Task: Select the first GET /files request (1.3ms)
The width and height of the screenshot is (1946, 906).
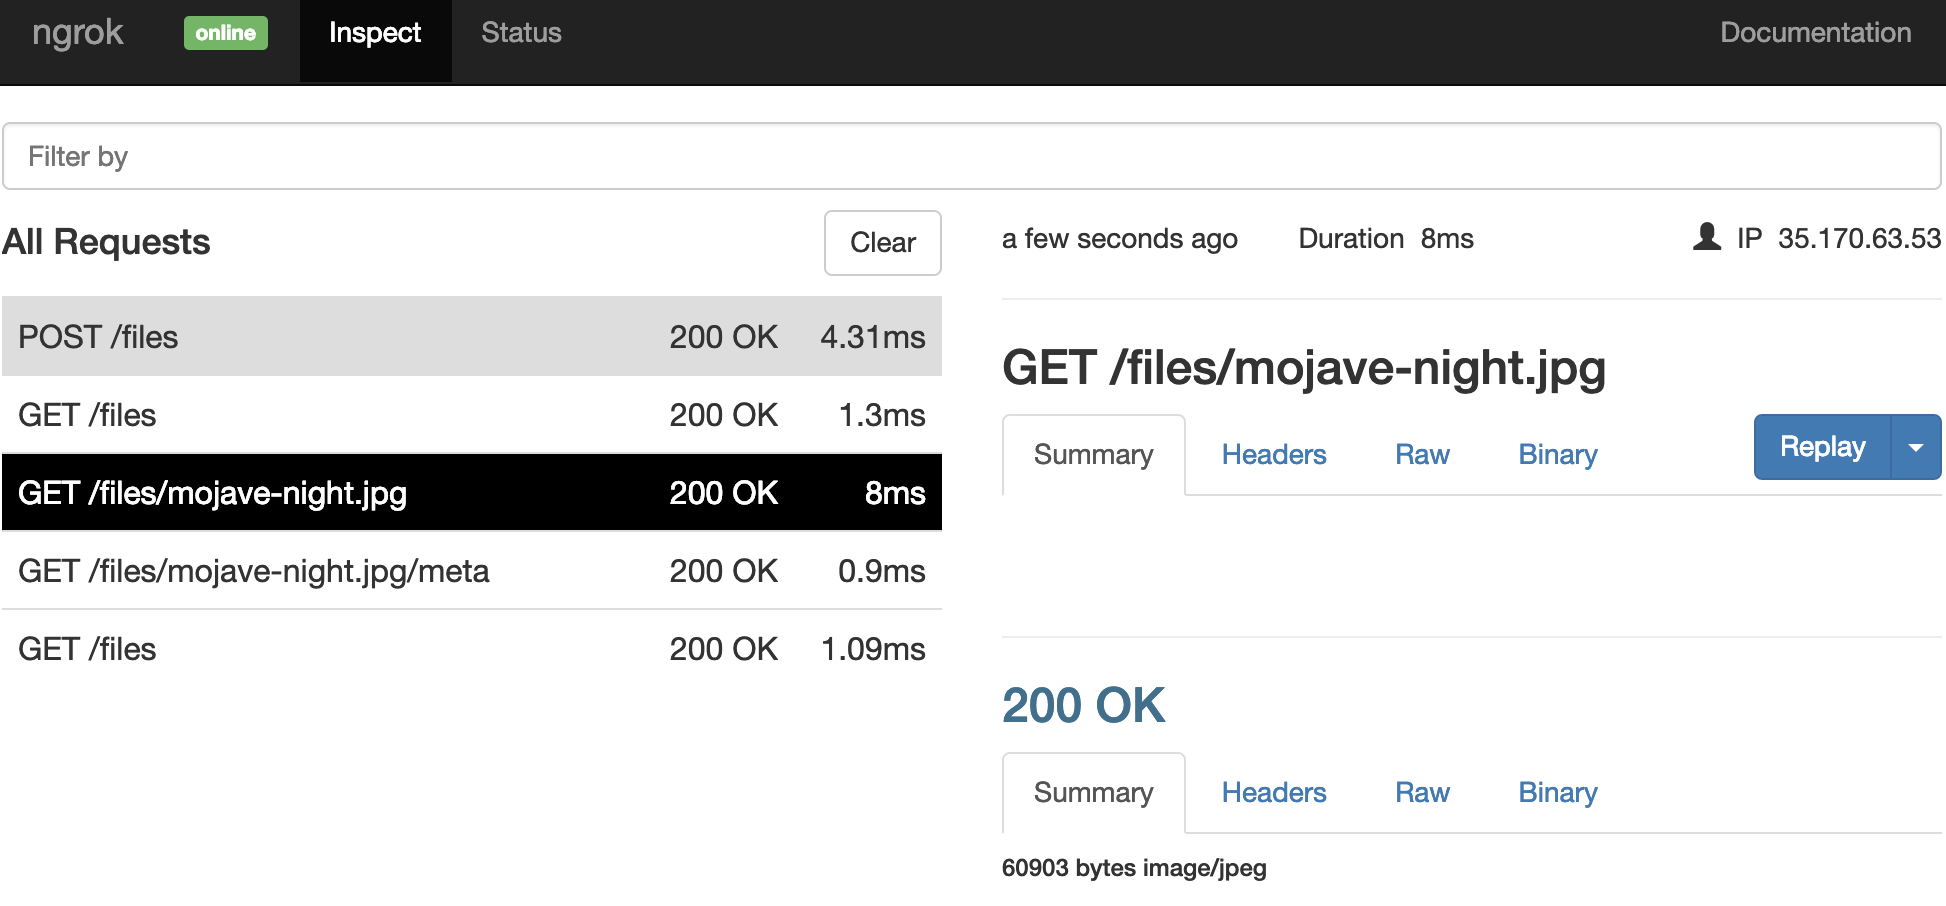Action: pos(471,415)
